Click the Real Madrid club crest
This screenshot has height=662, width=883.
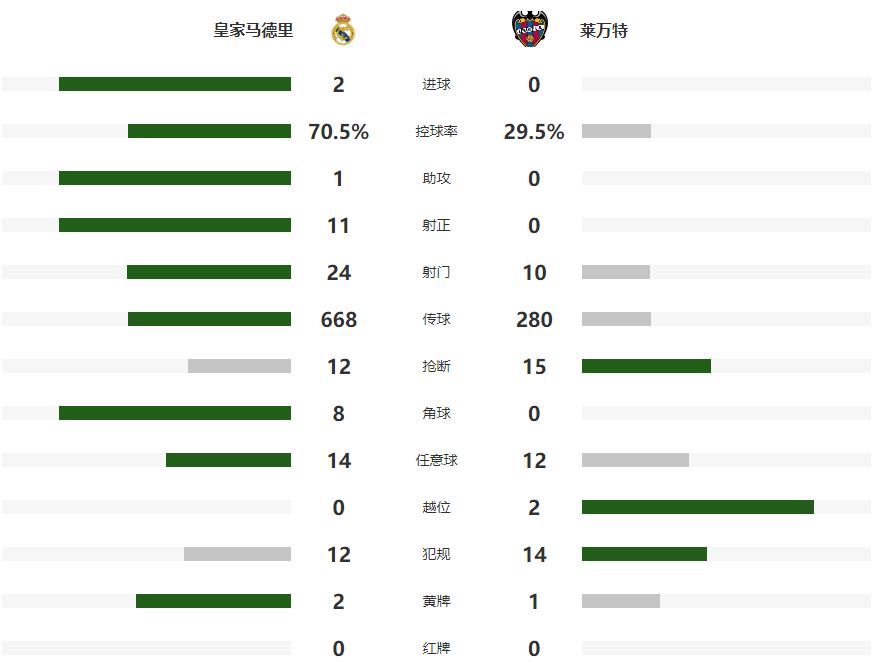coord(343,30)
